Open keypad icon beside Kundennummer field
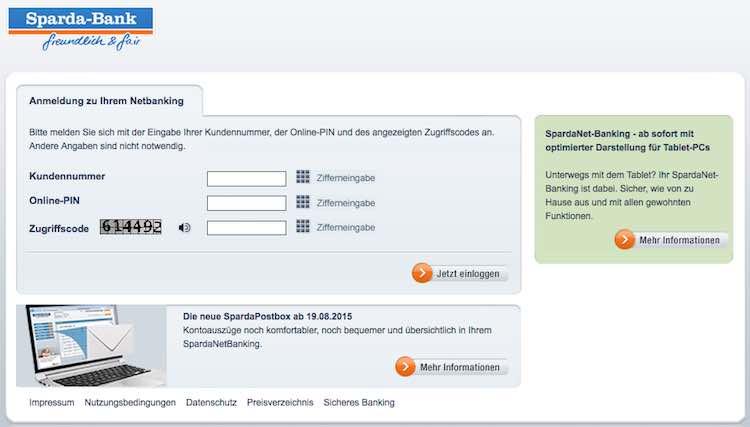The height and width of the screenshot is (427, 750). point(303,178)
